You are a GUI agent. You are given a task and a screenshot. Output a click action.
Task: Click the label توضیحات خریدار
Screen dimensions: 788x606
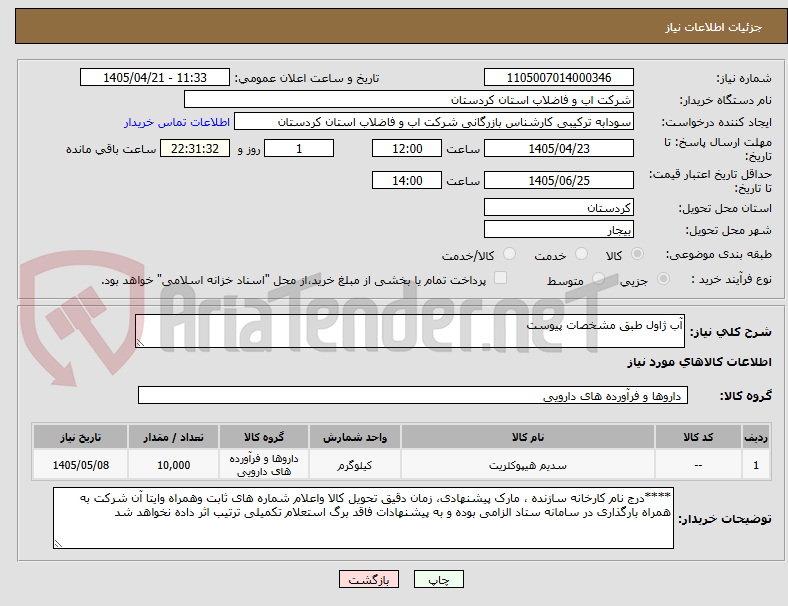point(725,519)
